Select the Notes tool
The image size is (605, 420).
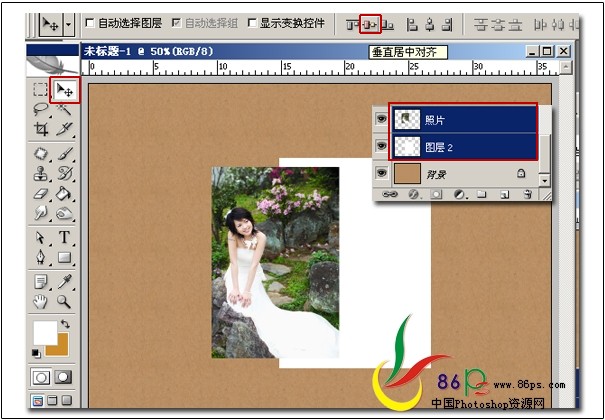tap(40, 282)
